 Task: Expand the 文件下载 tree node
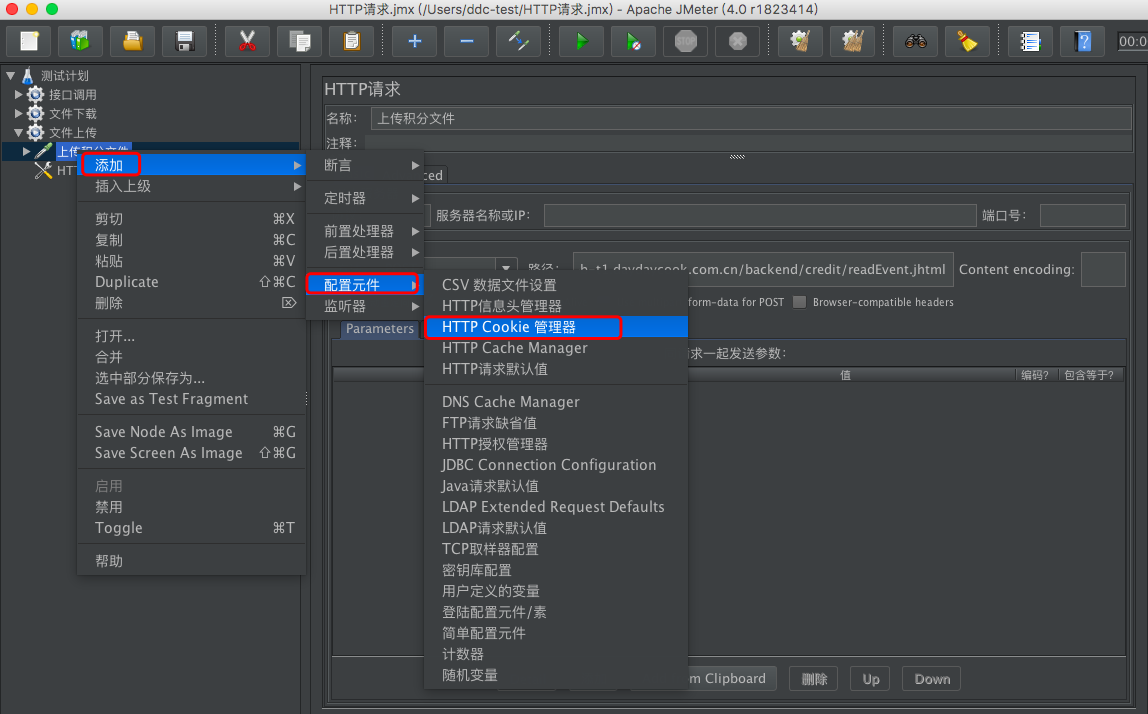(18, 114)
